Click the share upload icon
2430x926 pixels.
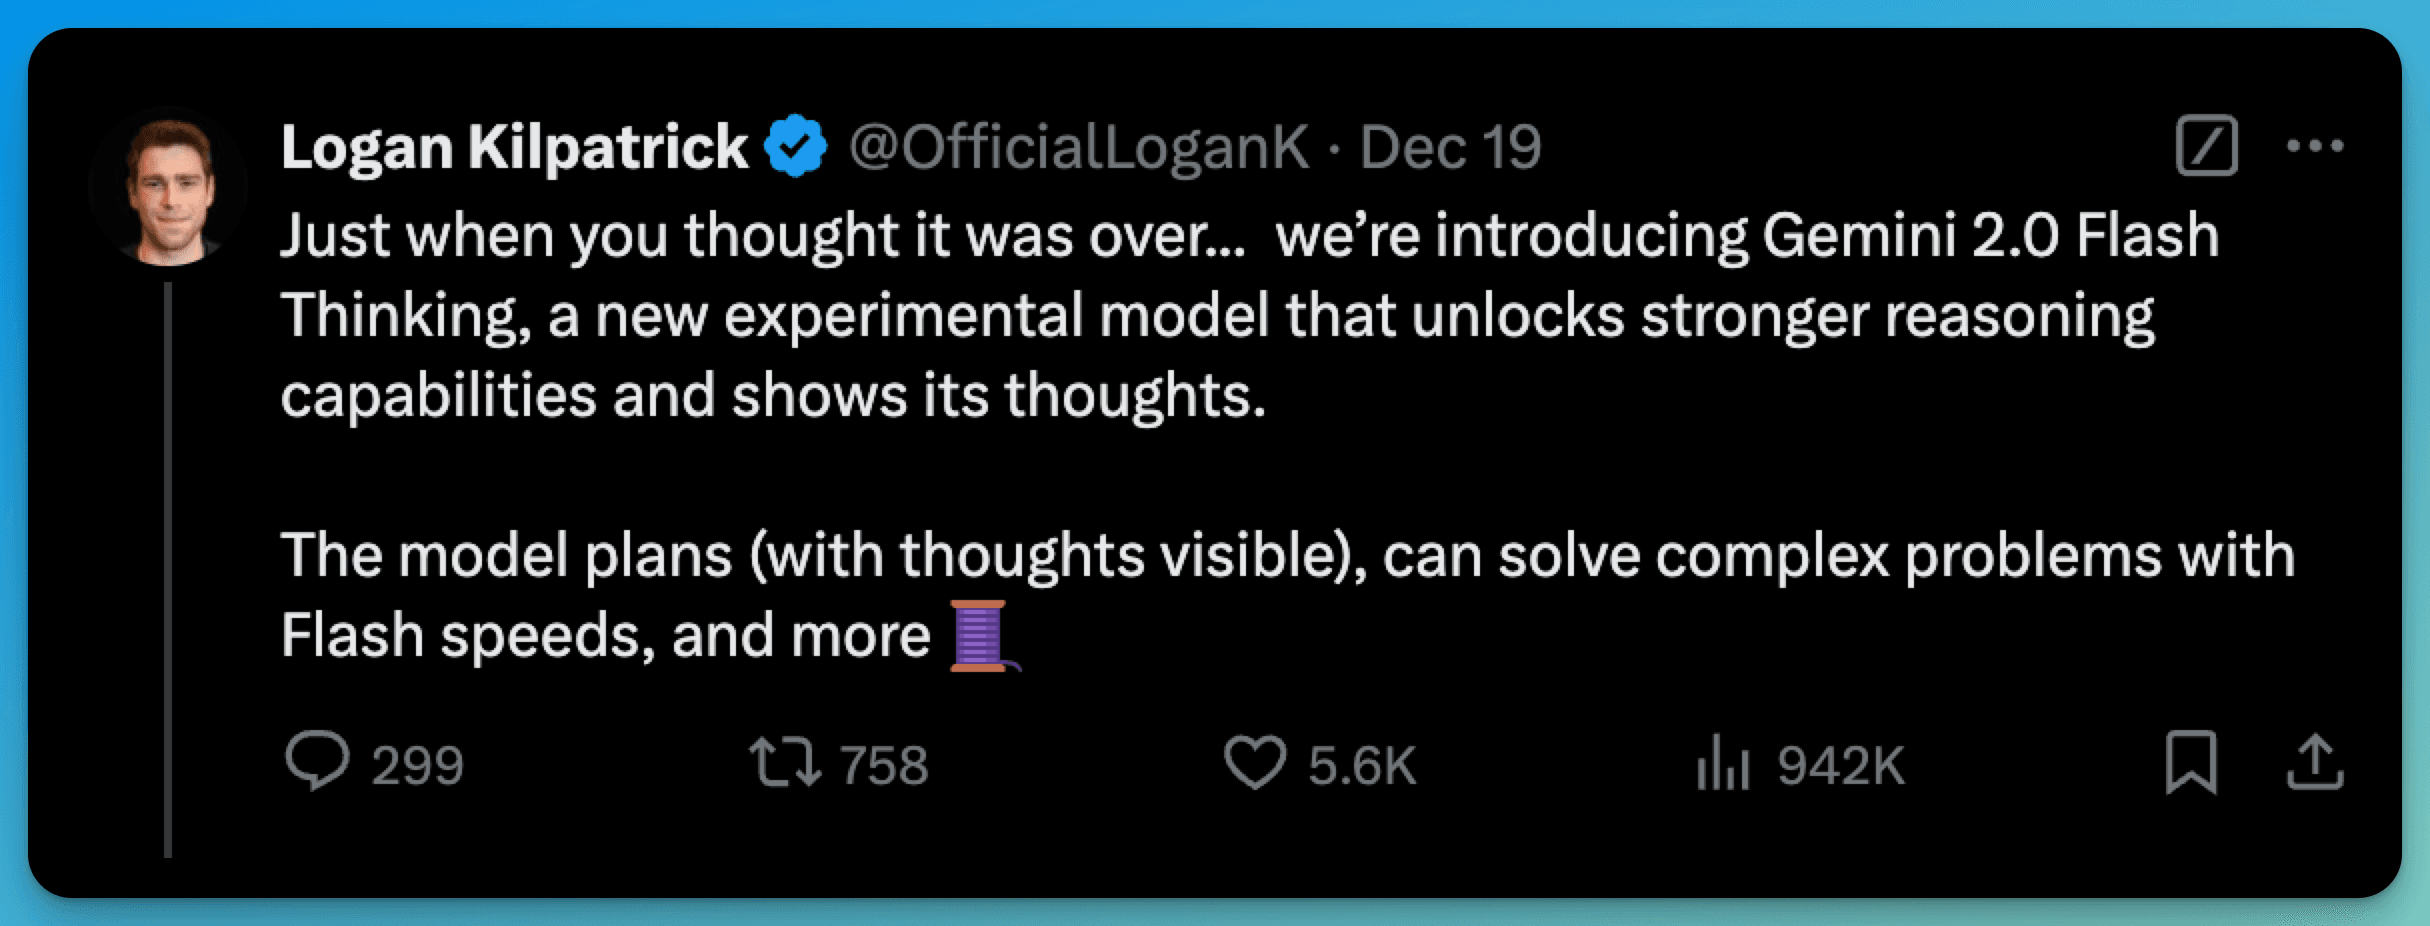pyautogui.click(x=2318, y=764)
